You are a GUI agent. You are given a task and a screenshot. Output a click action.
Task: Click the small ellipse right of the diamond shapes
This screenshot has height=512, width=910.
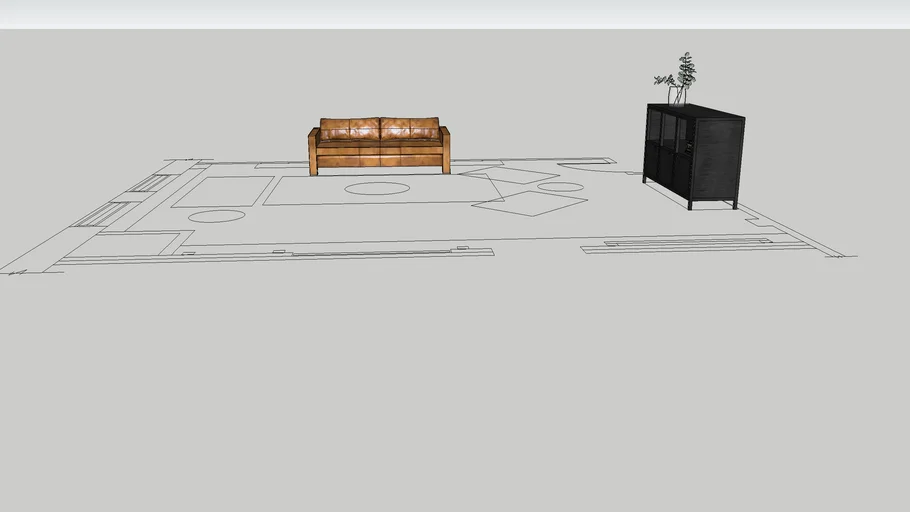point(565,187)
